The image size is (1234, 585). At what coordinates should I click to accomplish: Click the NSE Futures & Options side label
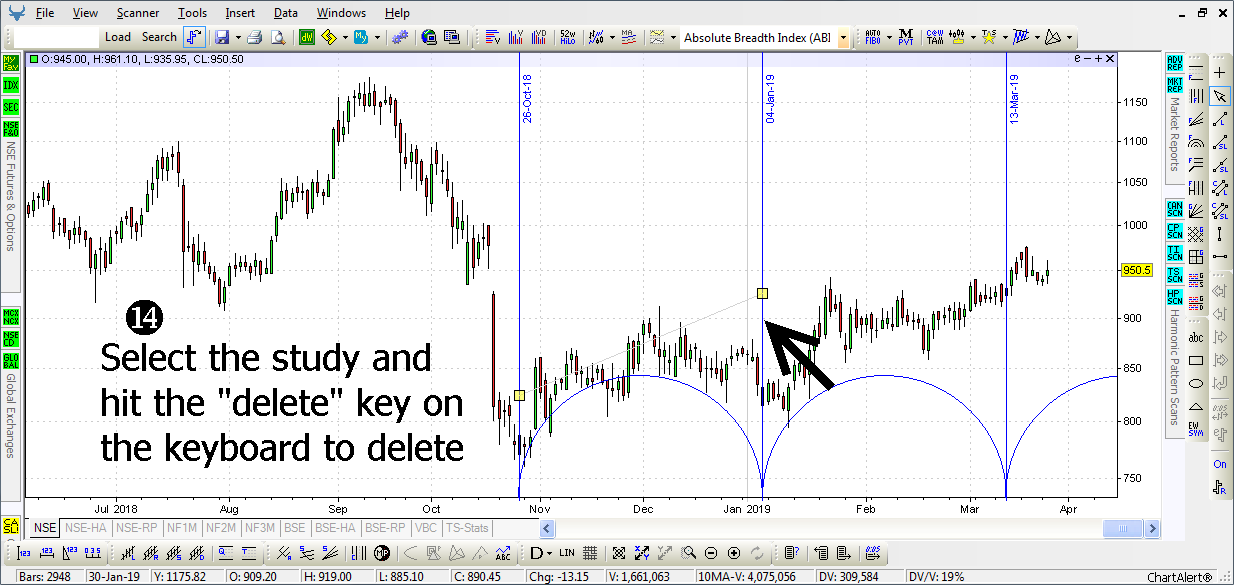tap(11, 195)
